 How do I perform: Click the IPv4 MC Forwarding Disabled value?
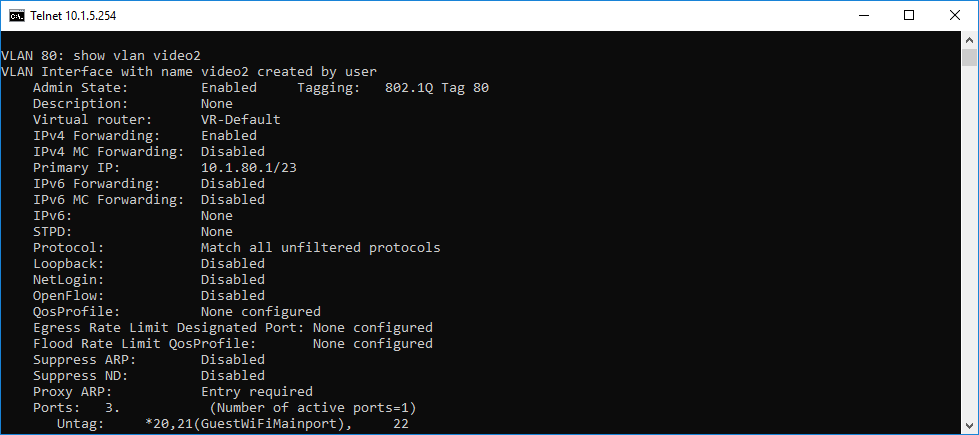tap(232, 152)
